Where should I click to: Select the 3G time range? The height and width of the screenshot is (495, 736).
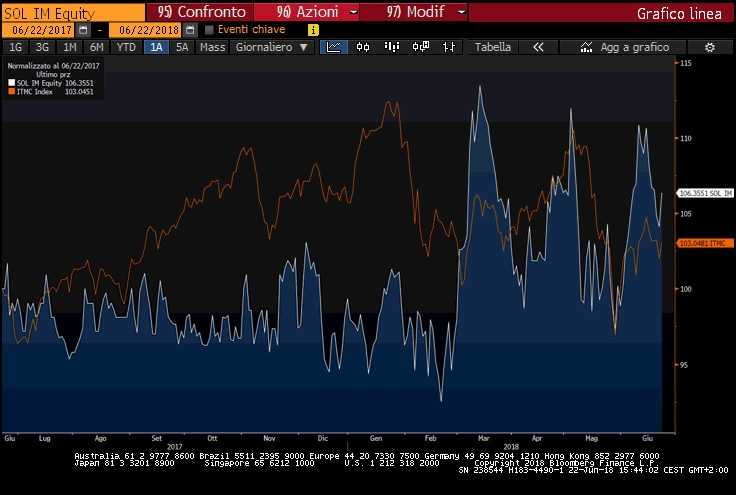[x=42, y=47]
